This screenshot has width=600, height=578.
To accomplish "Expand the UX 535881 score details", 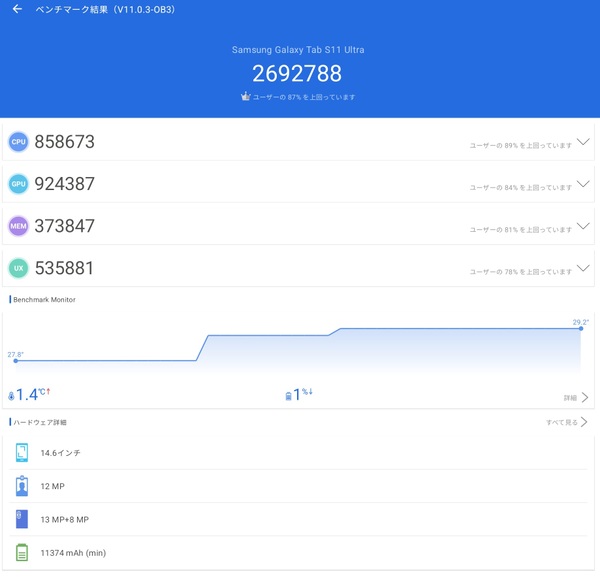I will tap(583, 268).
